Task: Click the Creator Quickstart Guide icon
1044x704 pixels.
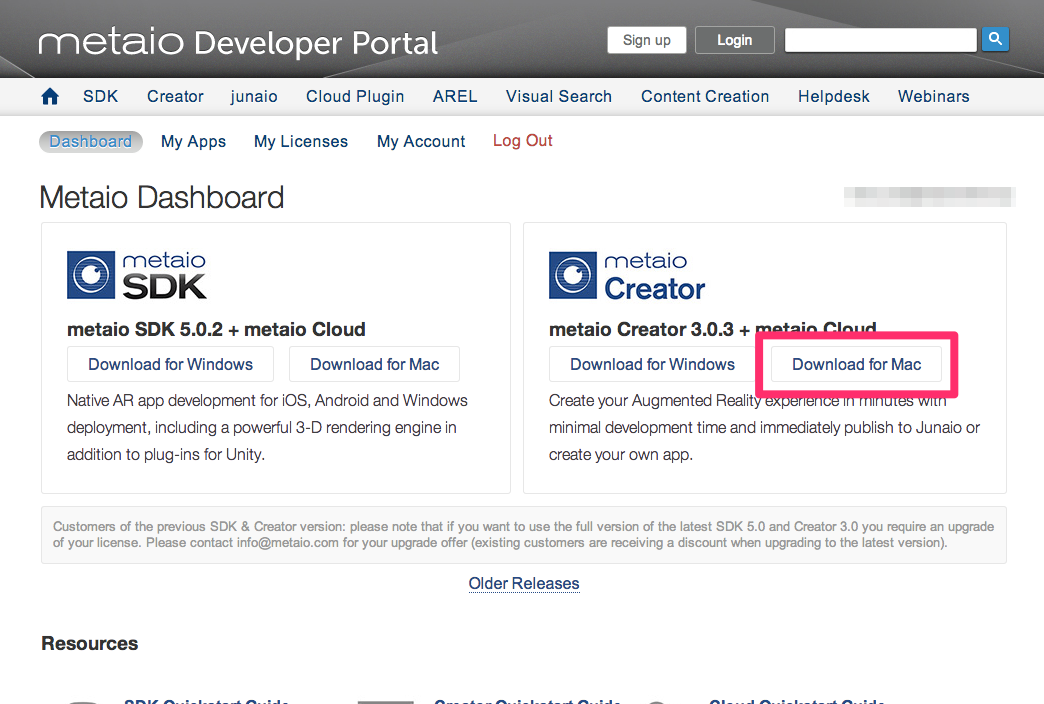Action: coord(386,700)
